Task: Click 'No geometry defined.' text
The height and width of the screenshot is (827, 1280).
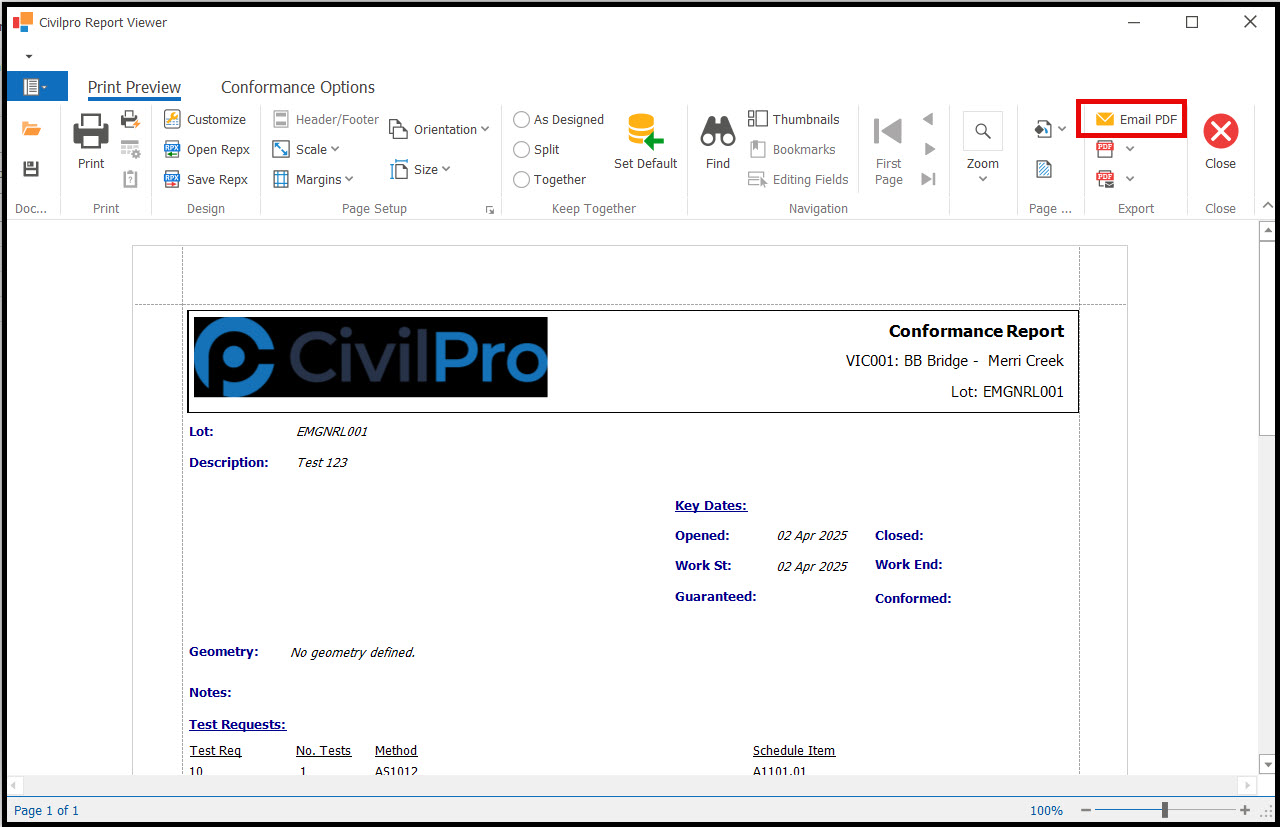Action: click(x=353, y=653)
